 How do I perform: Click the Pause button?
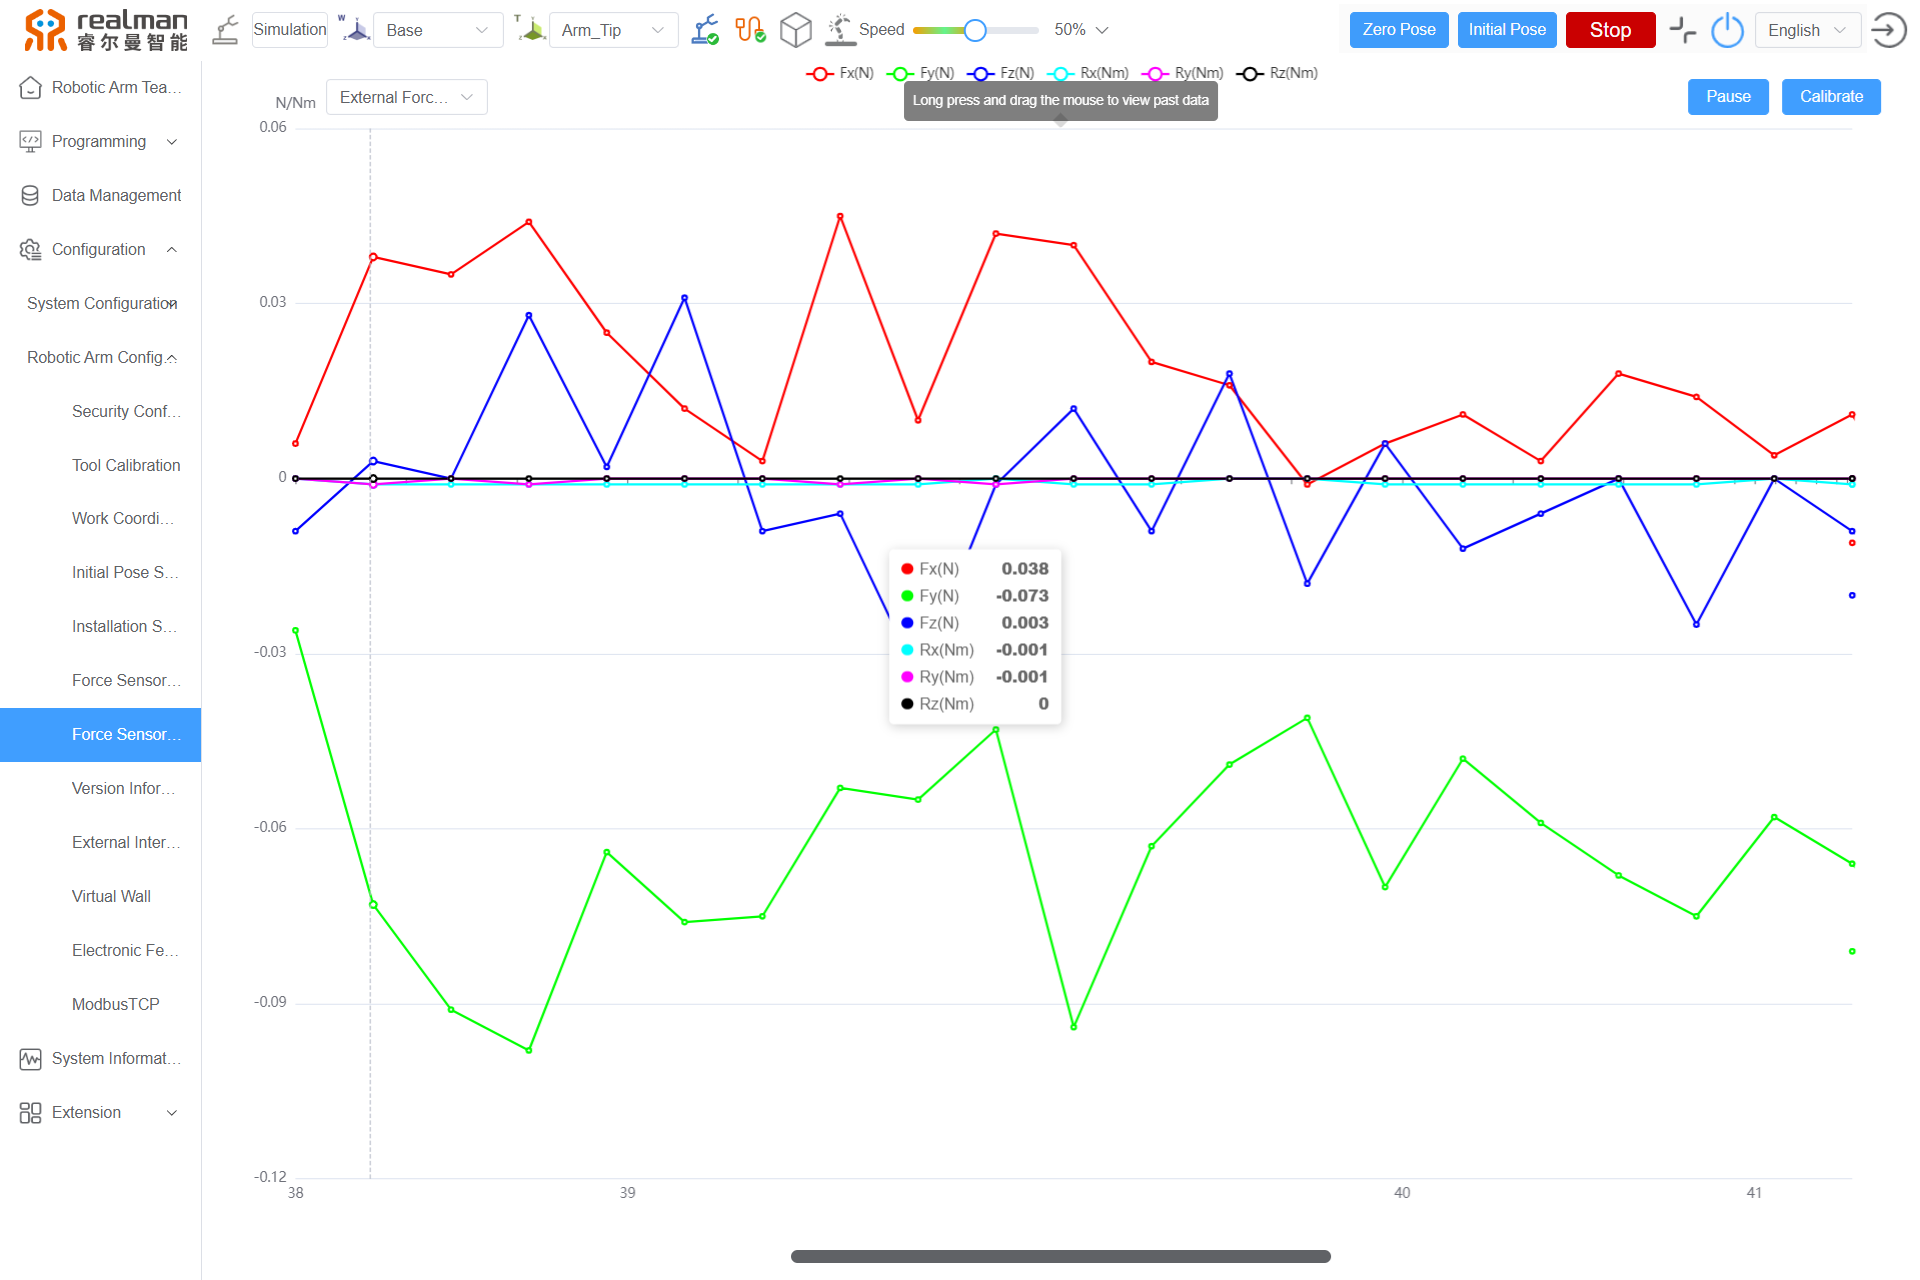[1727, 97]
